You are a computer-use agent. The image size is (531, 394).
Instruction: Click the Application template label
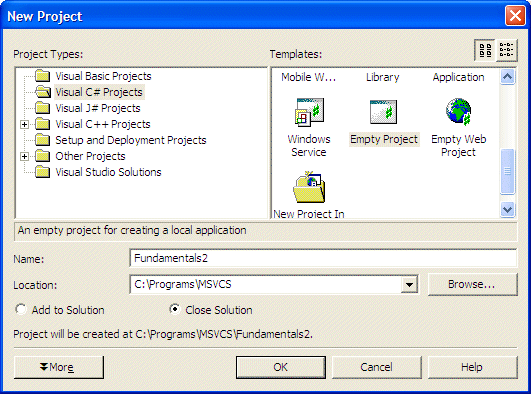[x=459, y=77]
